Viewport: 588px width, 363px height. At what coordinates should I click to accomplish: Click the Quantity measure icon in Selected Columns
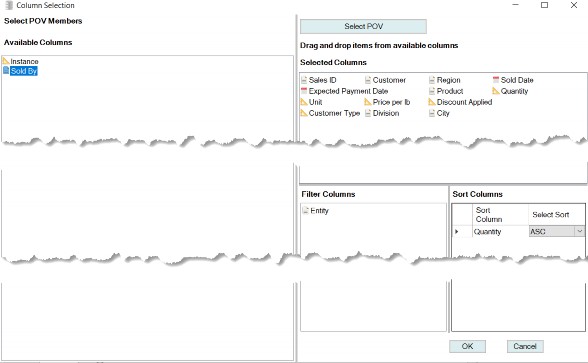[x=496, y=91]
